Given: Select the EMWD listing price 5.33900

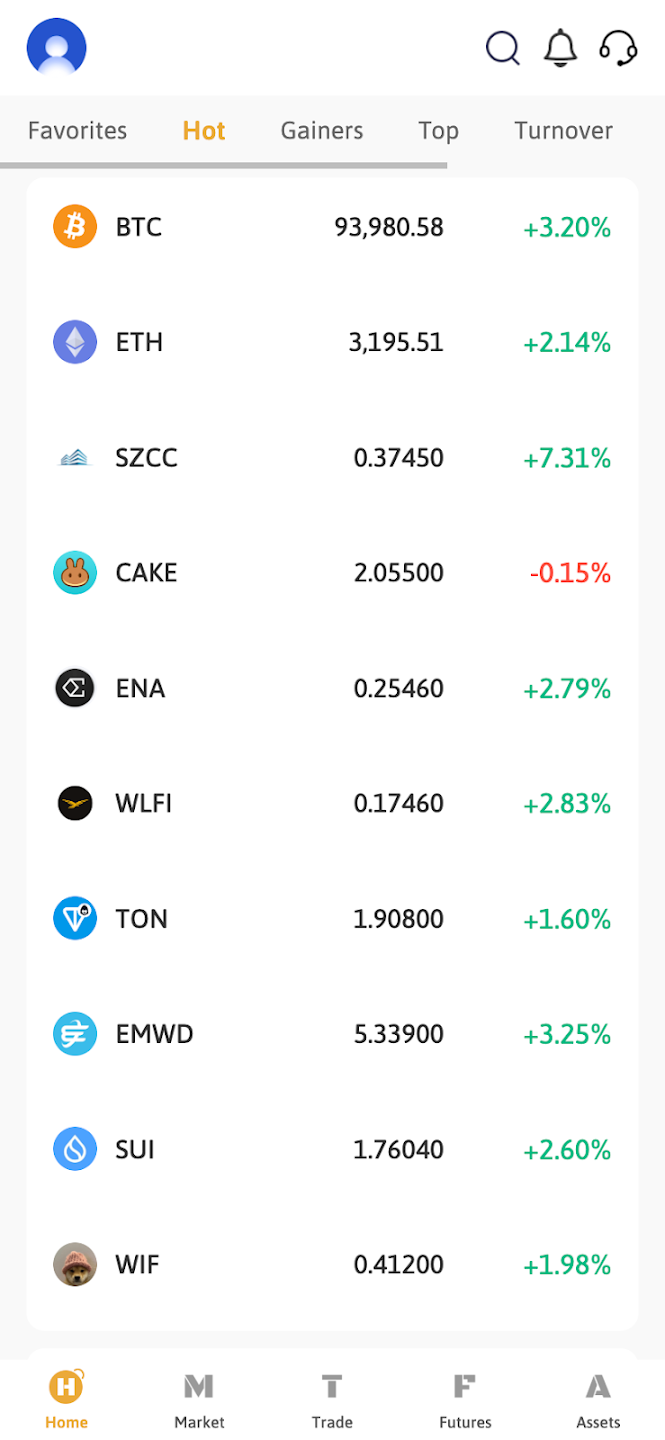Looking at the screenshot, I should click(x=398, y=1034).
